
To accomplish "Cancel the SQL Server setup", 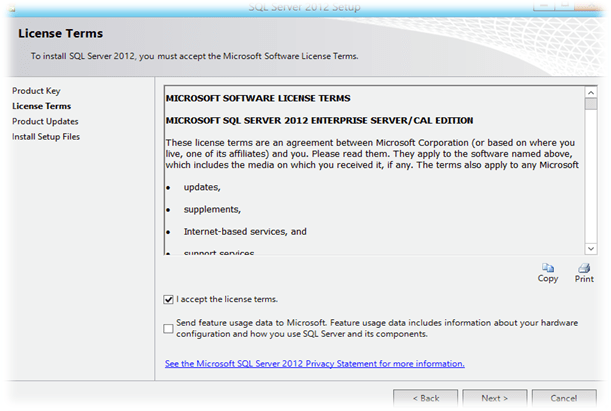I will (564, 398).
